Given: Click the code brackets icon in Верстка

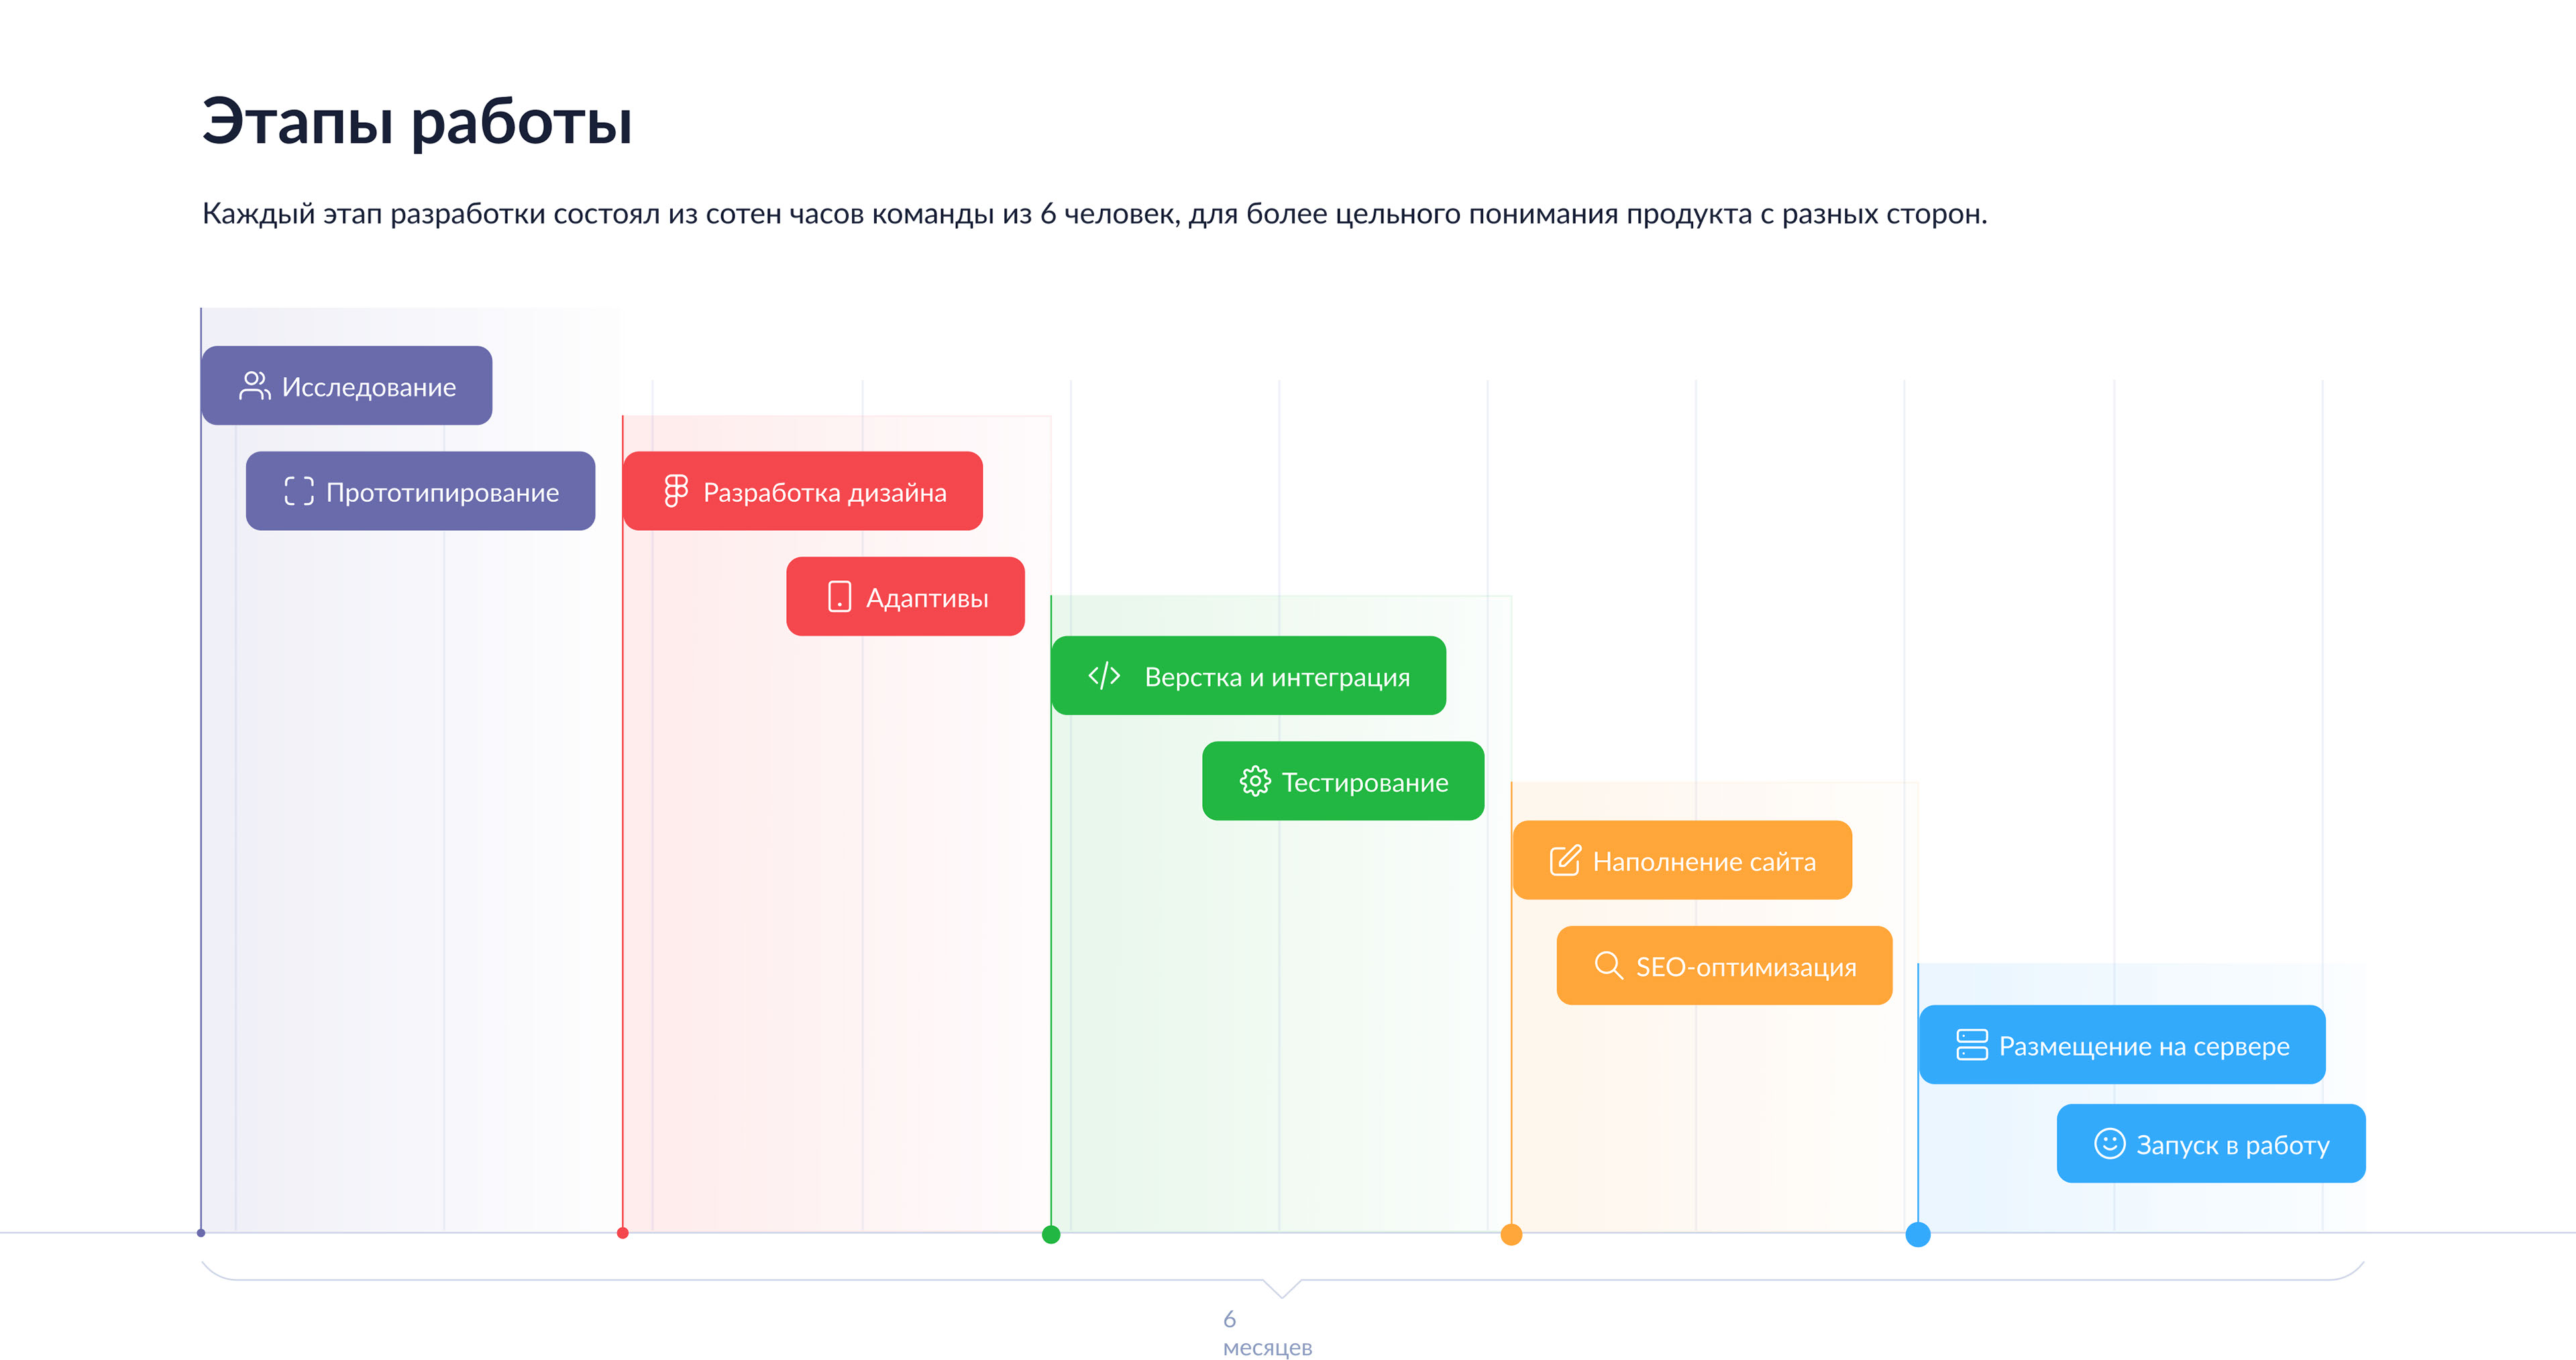Looking at the screenshot, I should [x=1104, y=676].
